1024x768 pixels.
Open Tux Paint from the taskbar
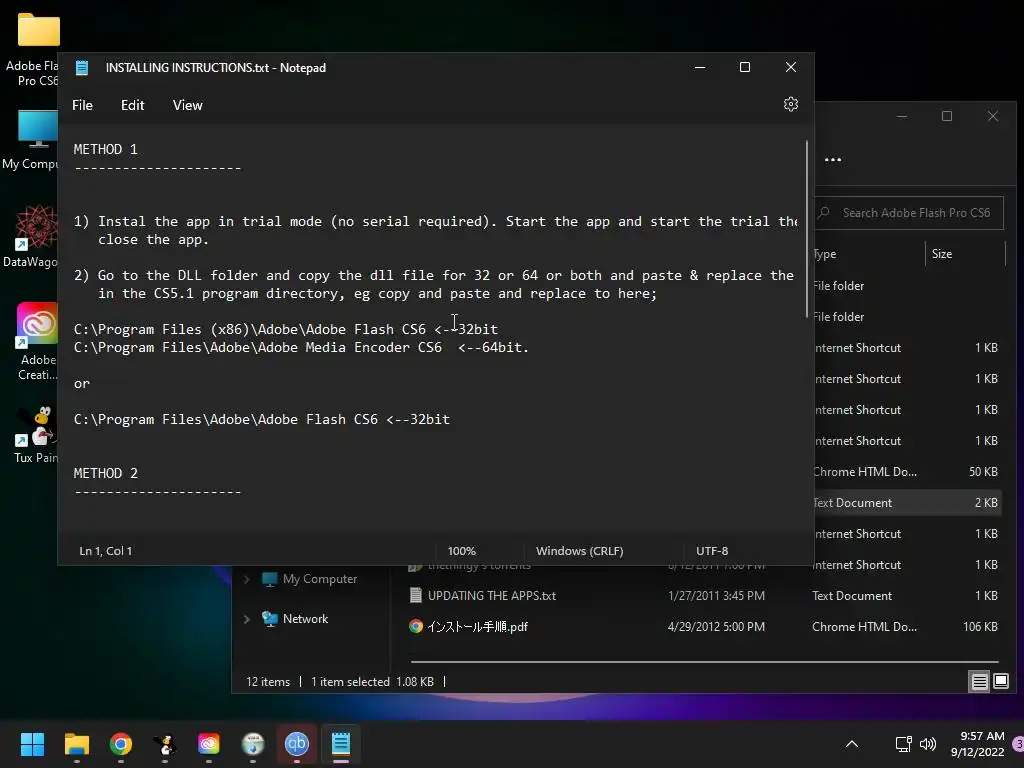(x=165, y=744)
